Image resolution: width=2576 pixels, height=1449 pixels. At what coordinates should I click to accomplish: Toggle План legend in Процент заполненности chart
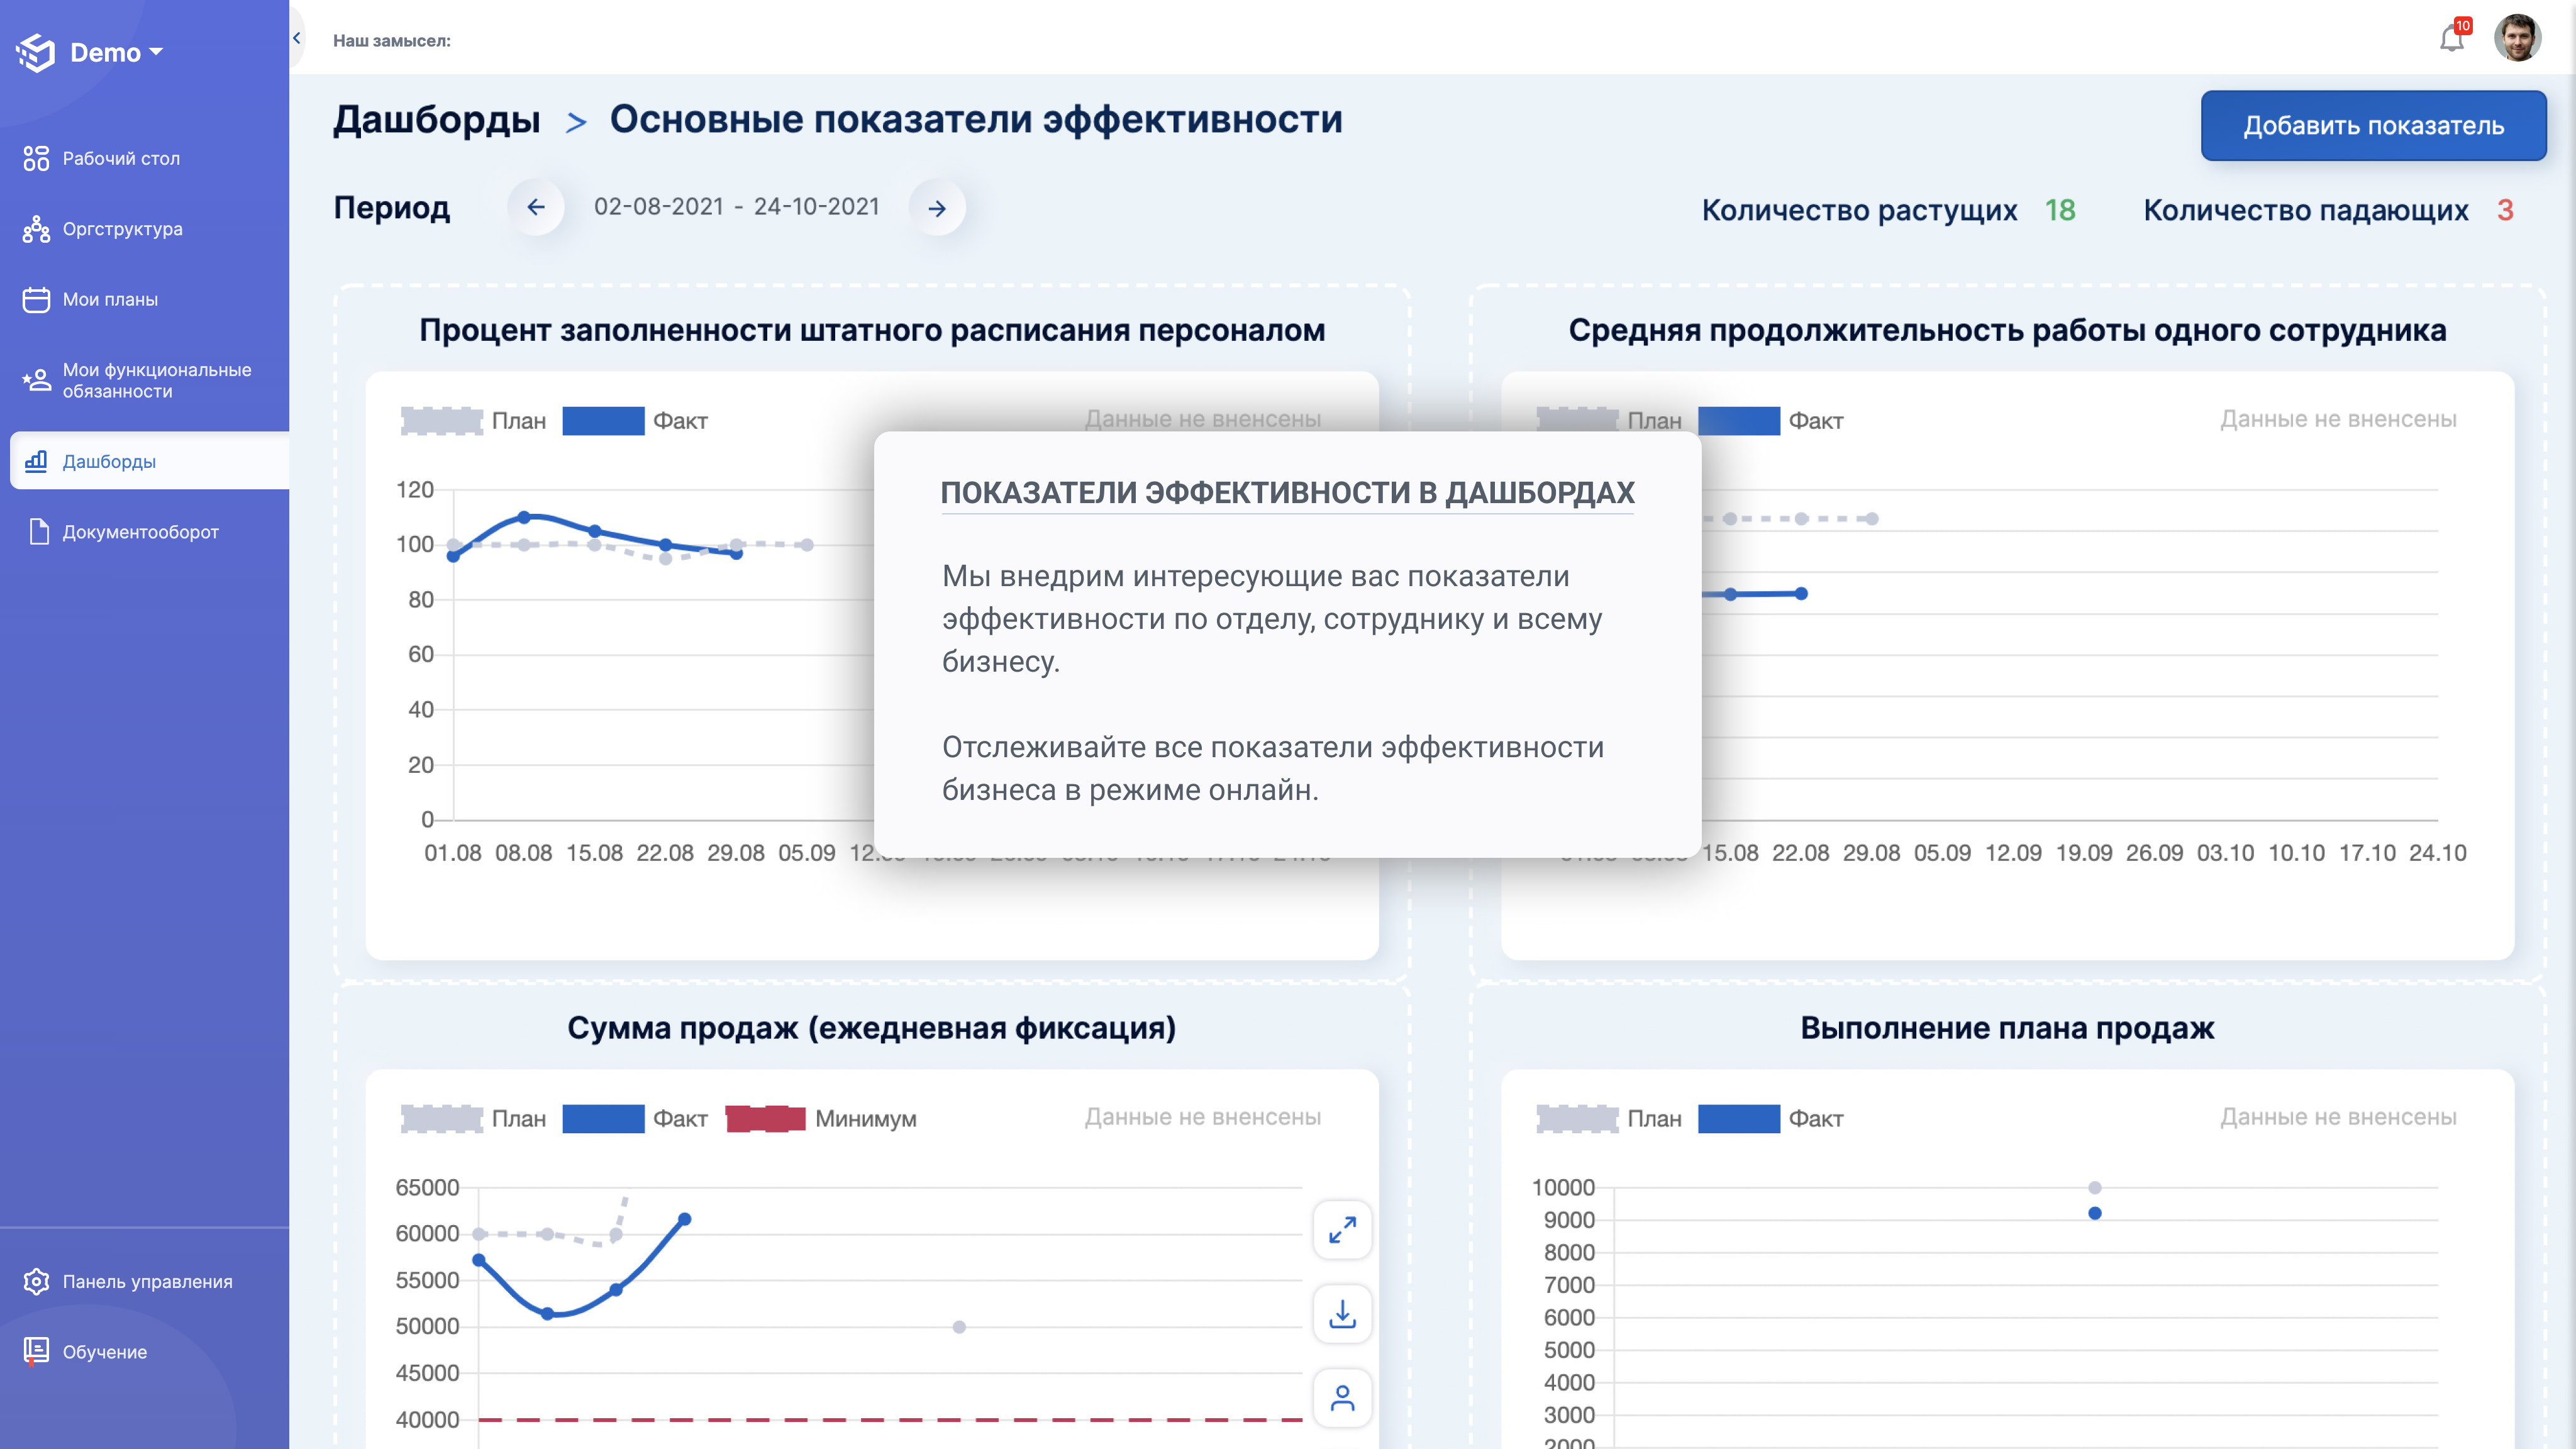[474, 421]
